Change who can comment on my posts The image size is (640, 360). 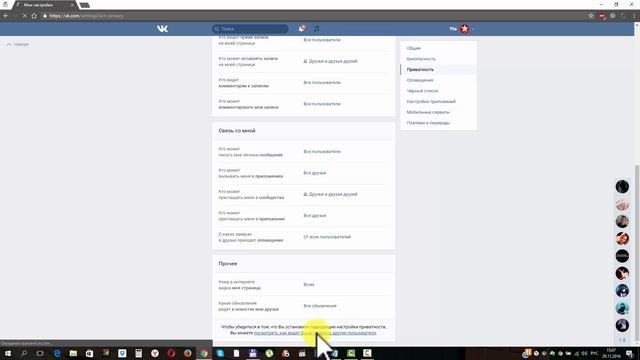[322, 104]
